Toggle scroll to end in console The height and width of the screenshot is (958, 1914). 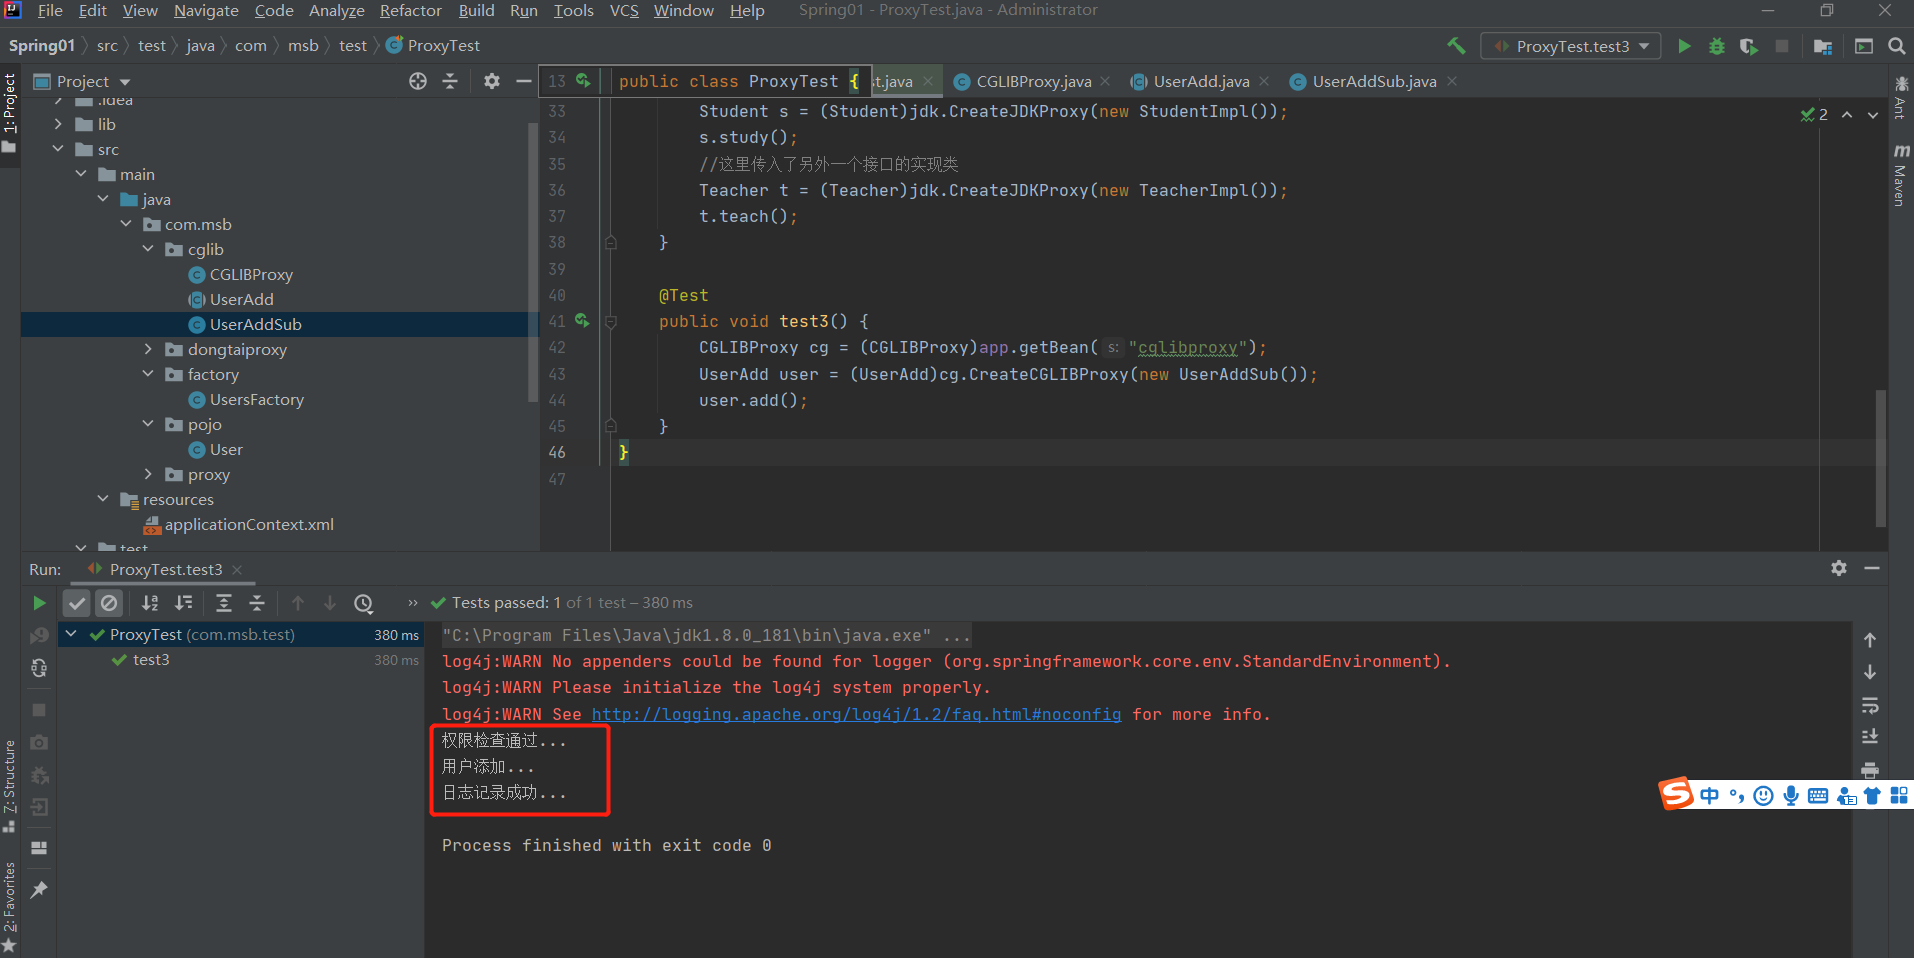coord(1870,737)
